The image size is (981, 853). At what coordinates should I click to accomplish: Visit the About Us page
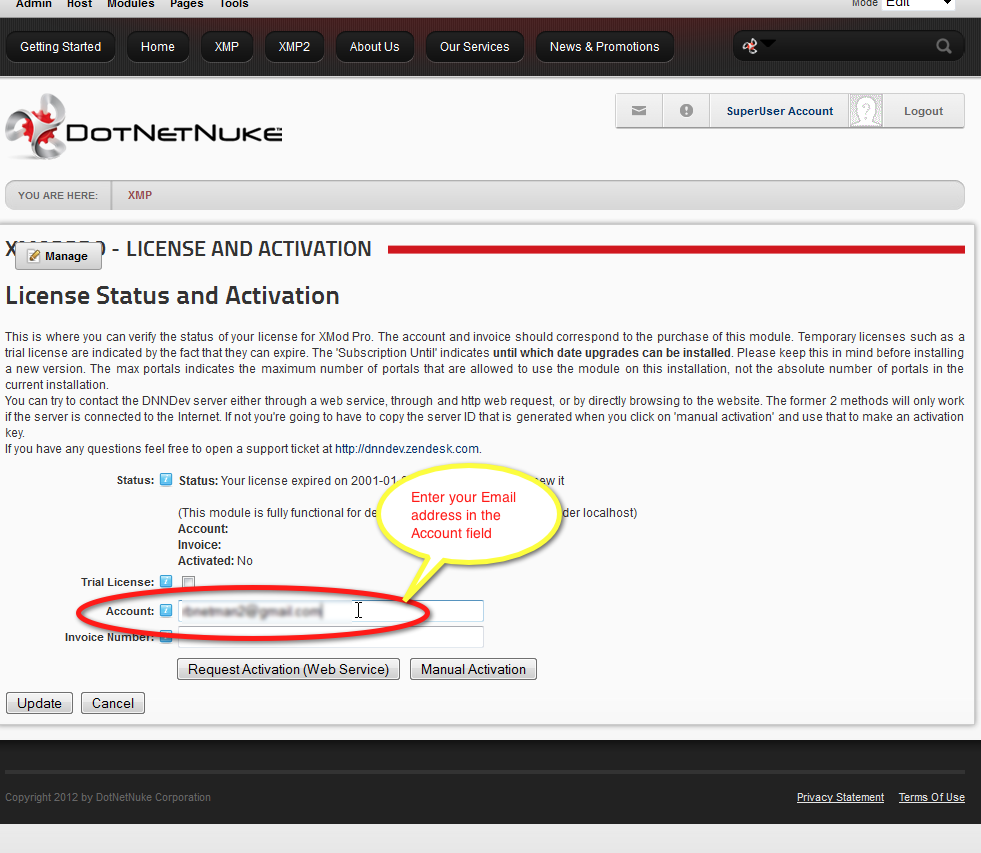[374, 47]
